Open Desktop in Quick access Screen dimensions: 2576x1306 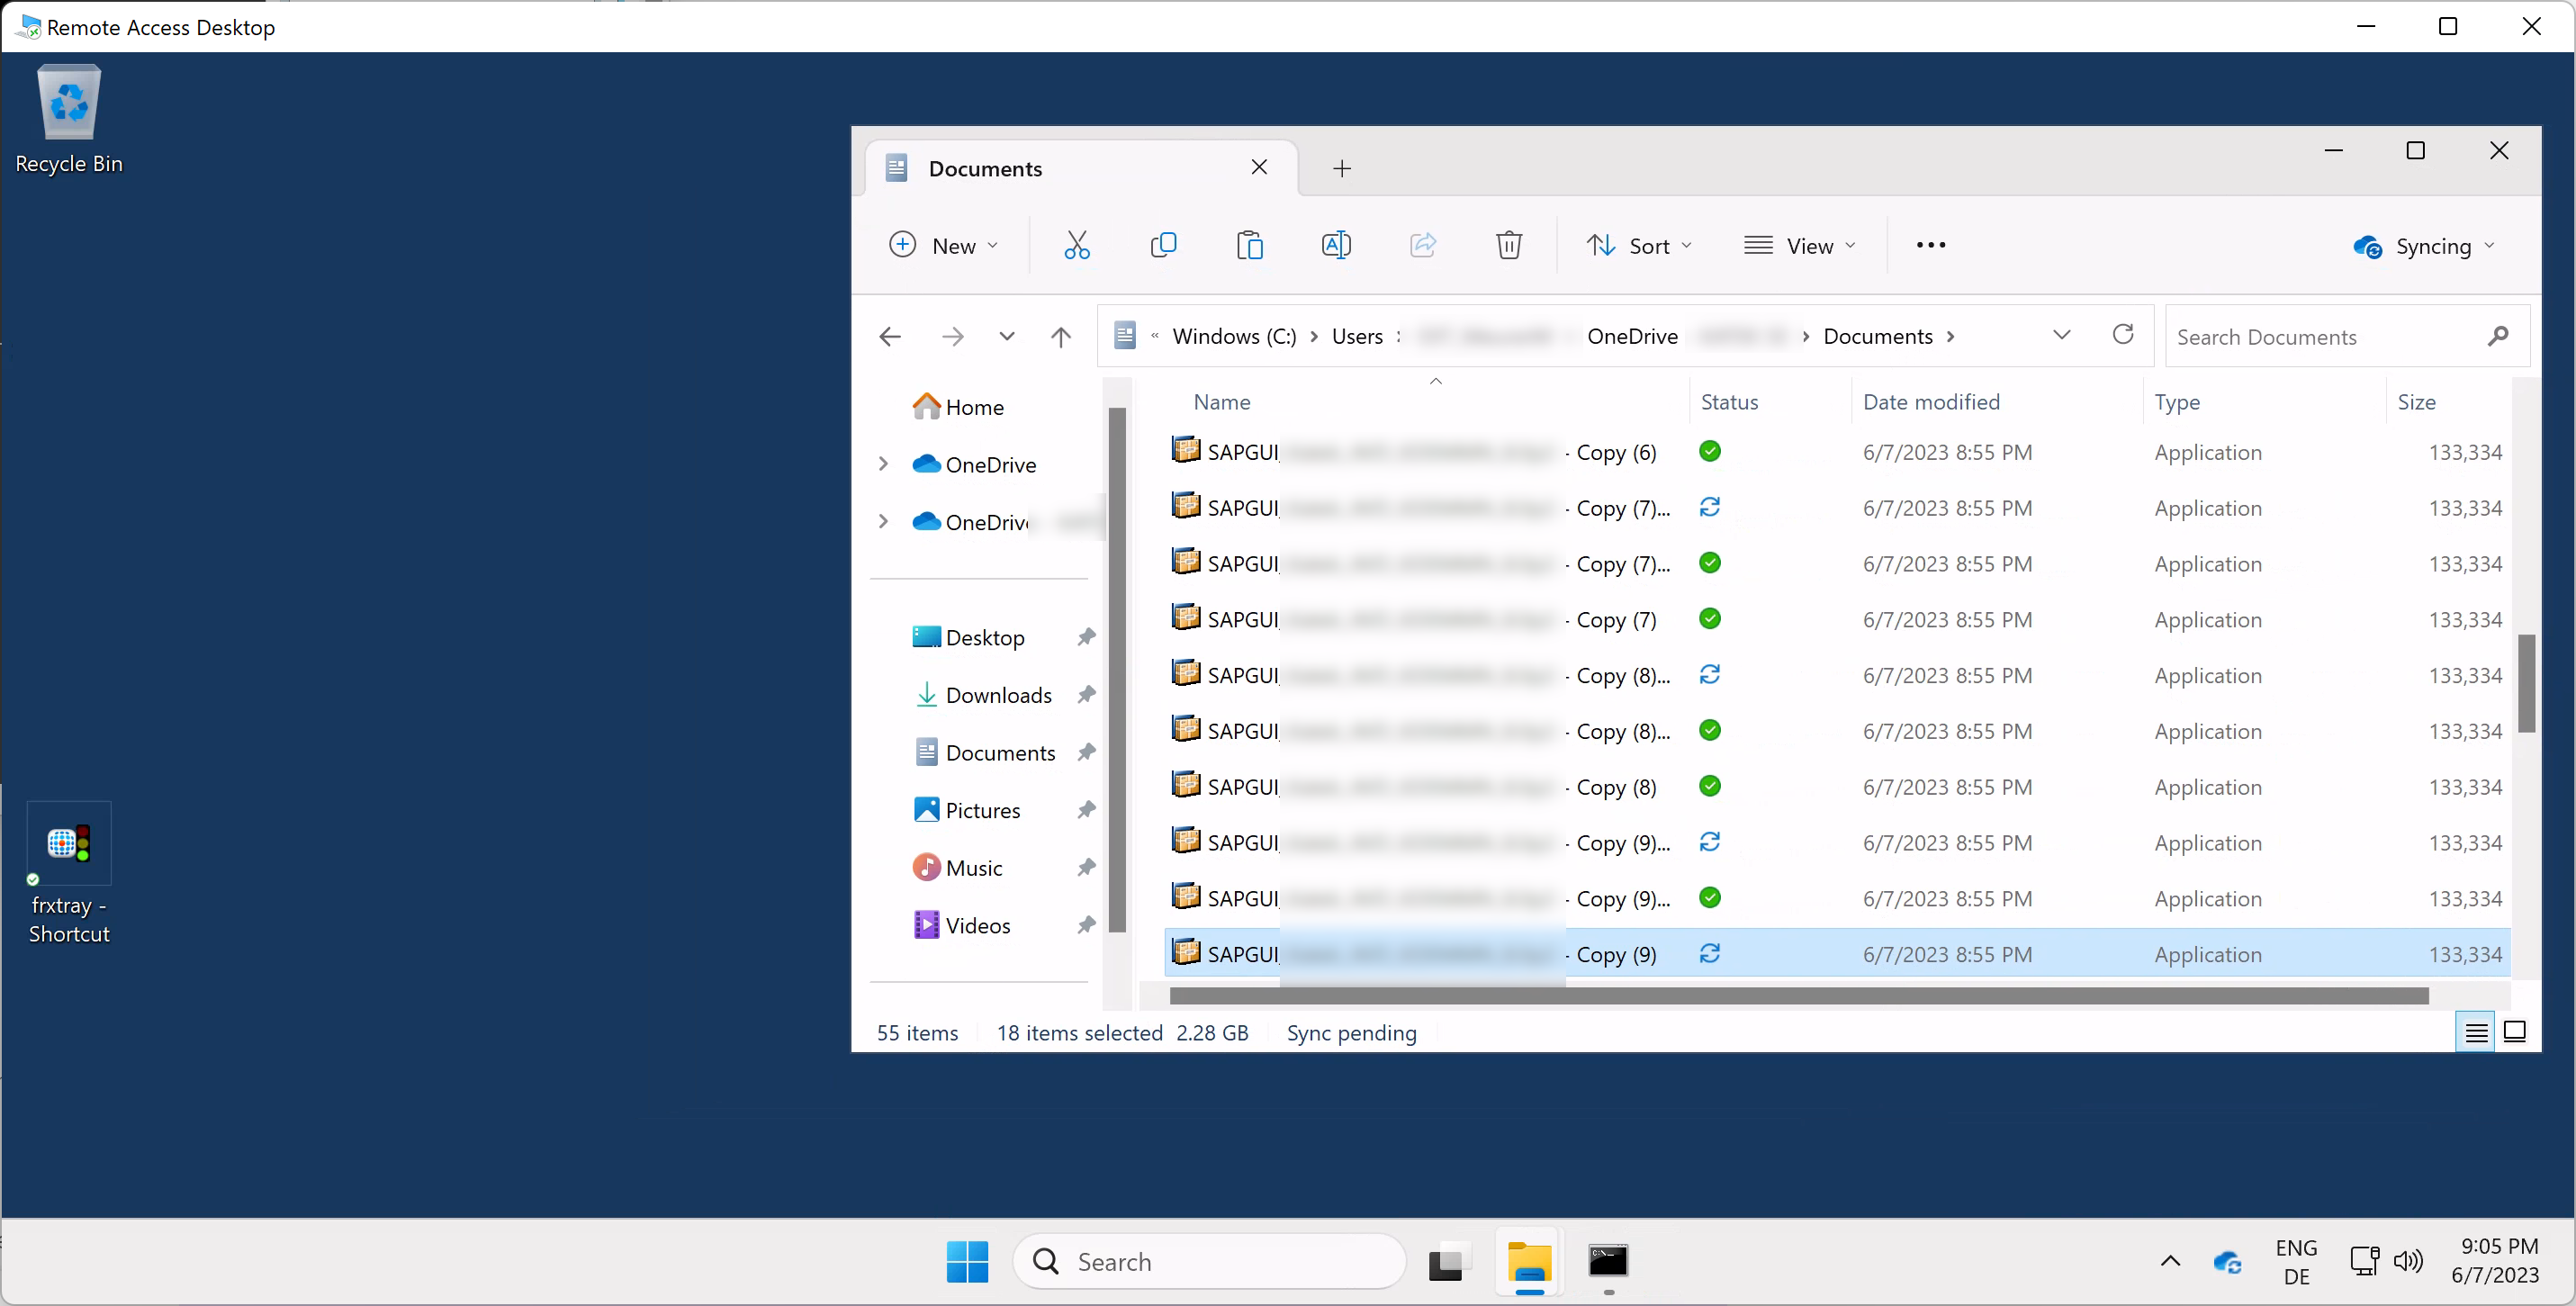(968, 637)
